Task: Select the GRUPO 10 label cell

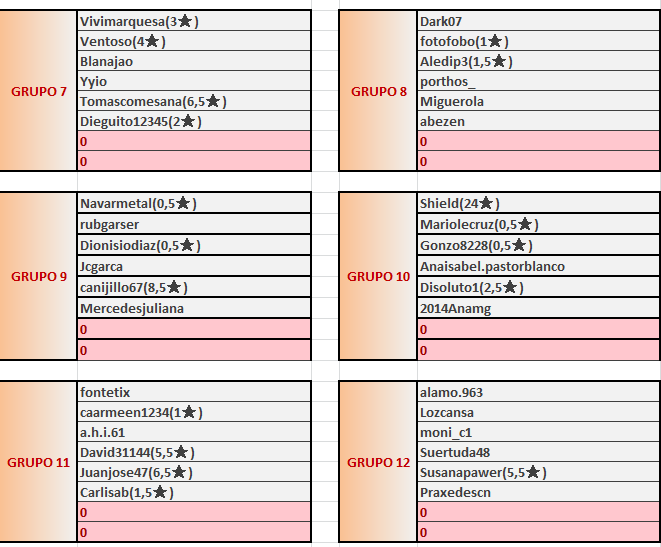Action: point(379,276)
